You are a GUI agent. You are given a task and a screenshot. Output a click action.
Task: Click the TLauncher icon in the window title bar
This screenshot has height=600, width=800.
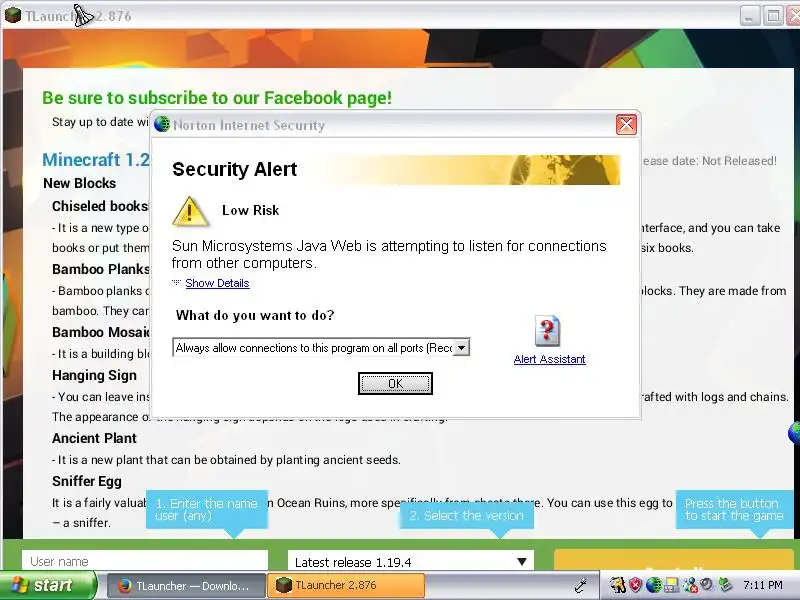pos(12,14)
